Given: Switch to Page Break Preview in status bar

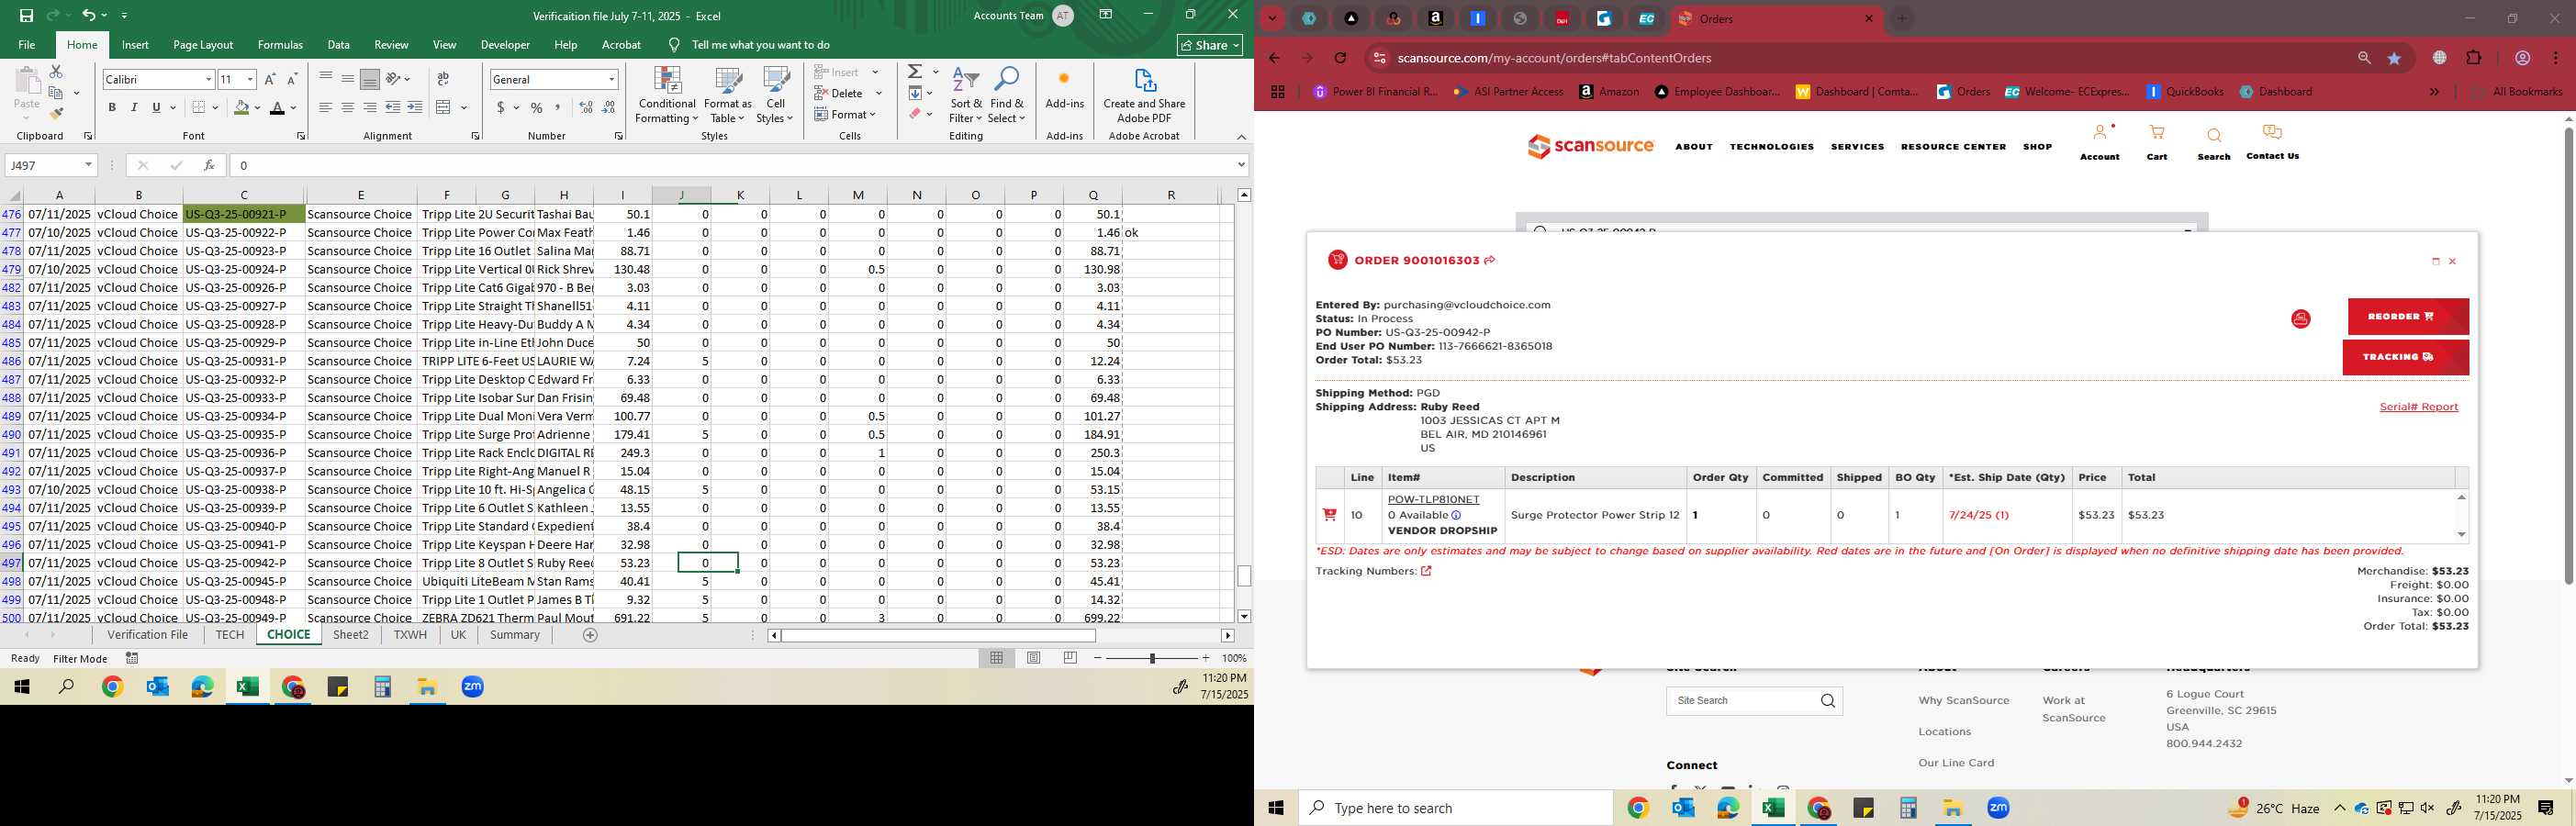Looking at the screenshot, I should 1070,658.
